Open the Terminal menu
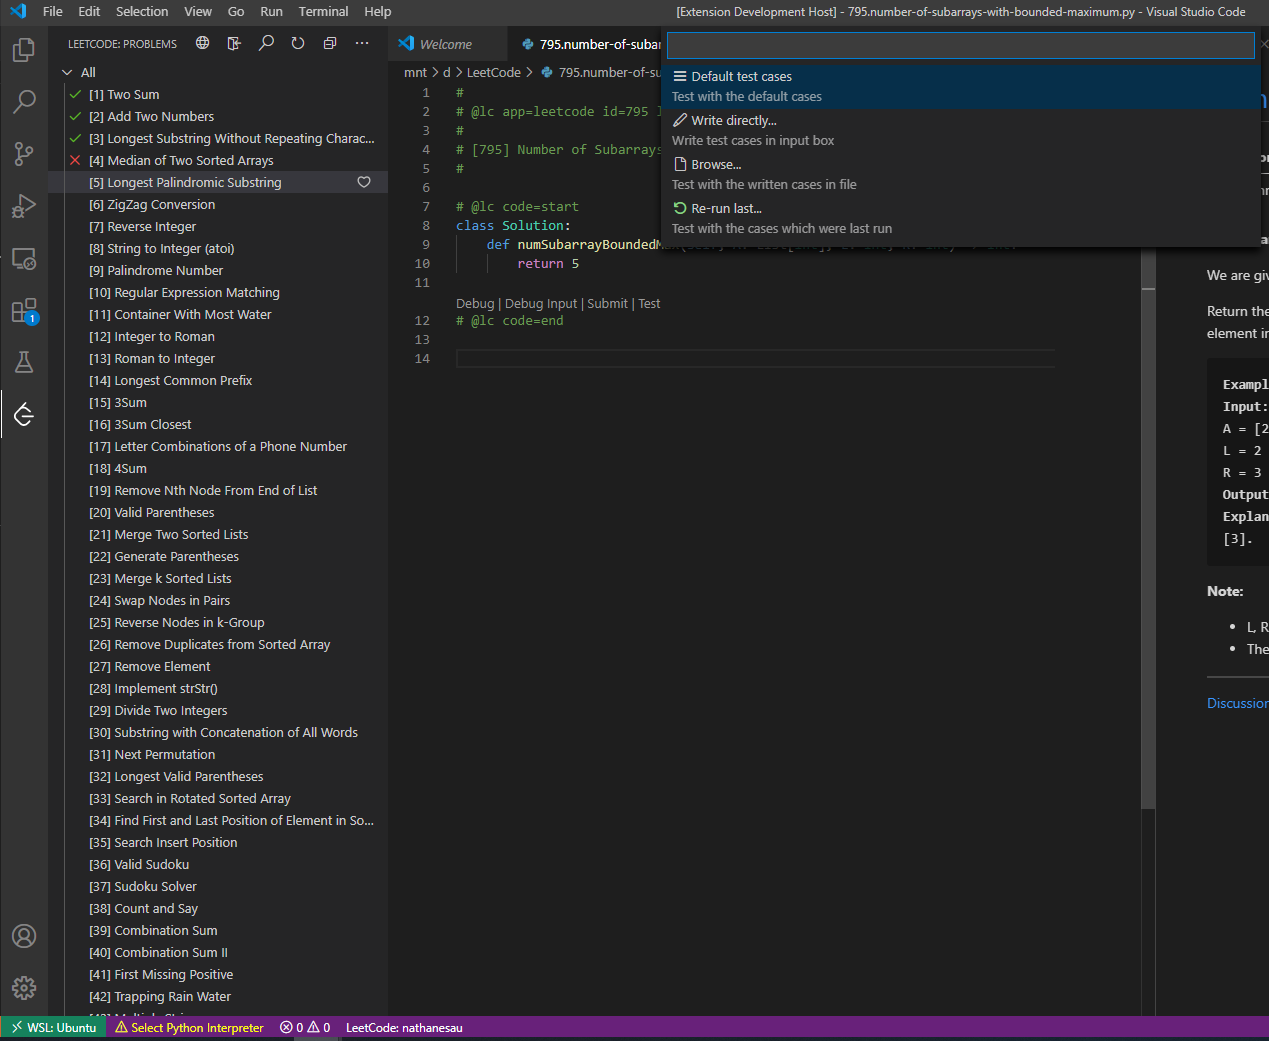 pyautogui.click(x=323, y=11)
